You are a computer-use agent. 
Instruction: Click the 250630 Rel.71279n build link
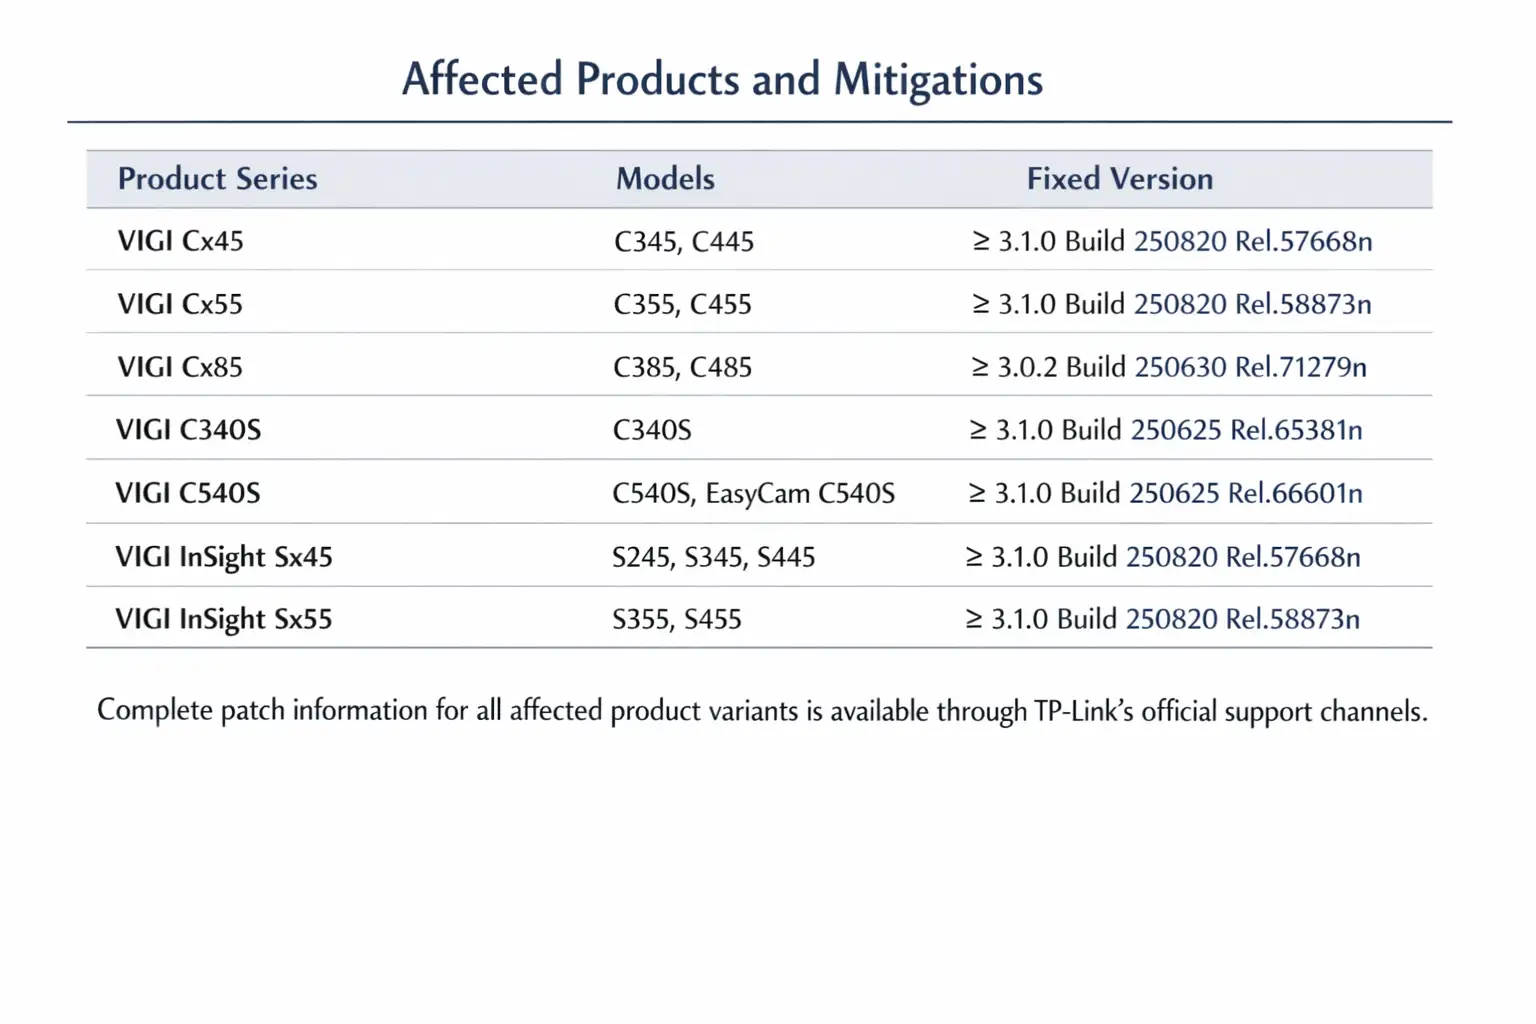click(1250, 367)
